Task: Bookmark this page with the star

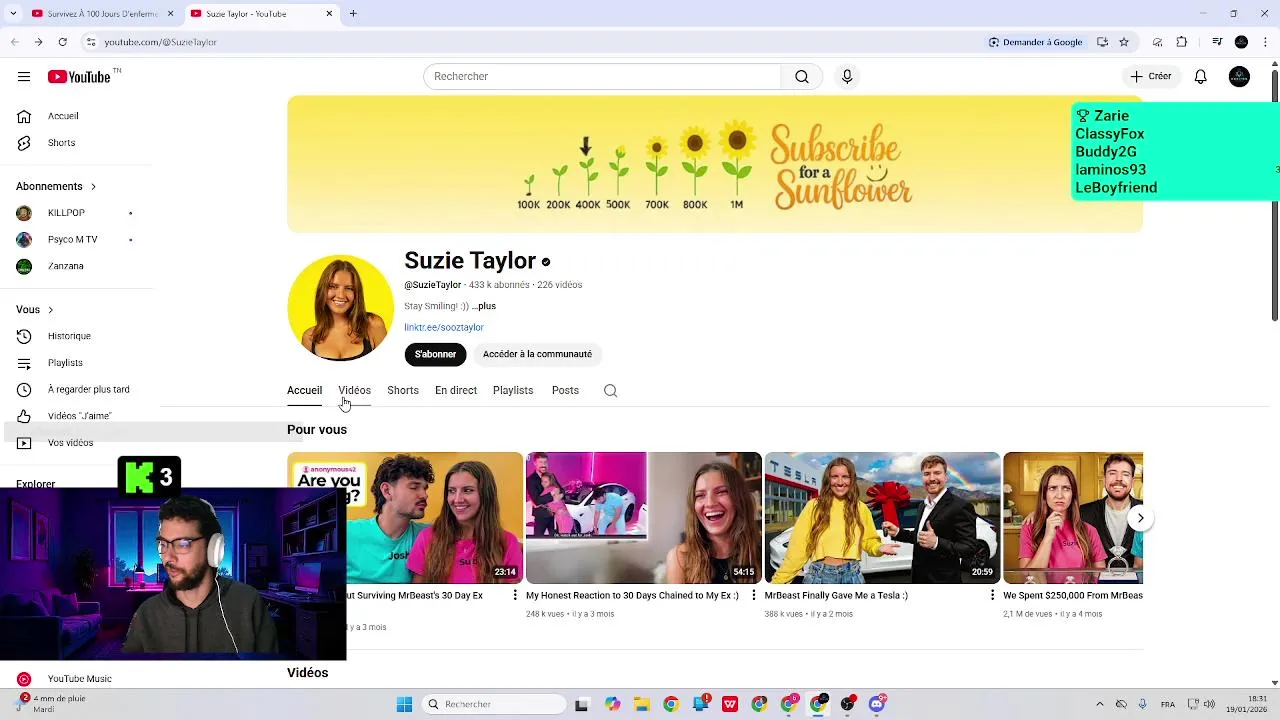Action: (x=1124, y=42)
